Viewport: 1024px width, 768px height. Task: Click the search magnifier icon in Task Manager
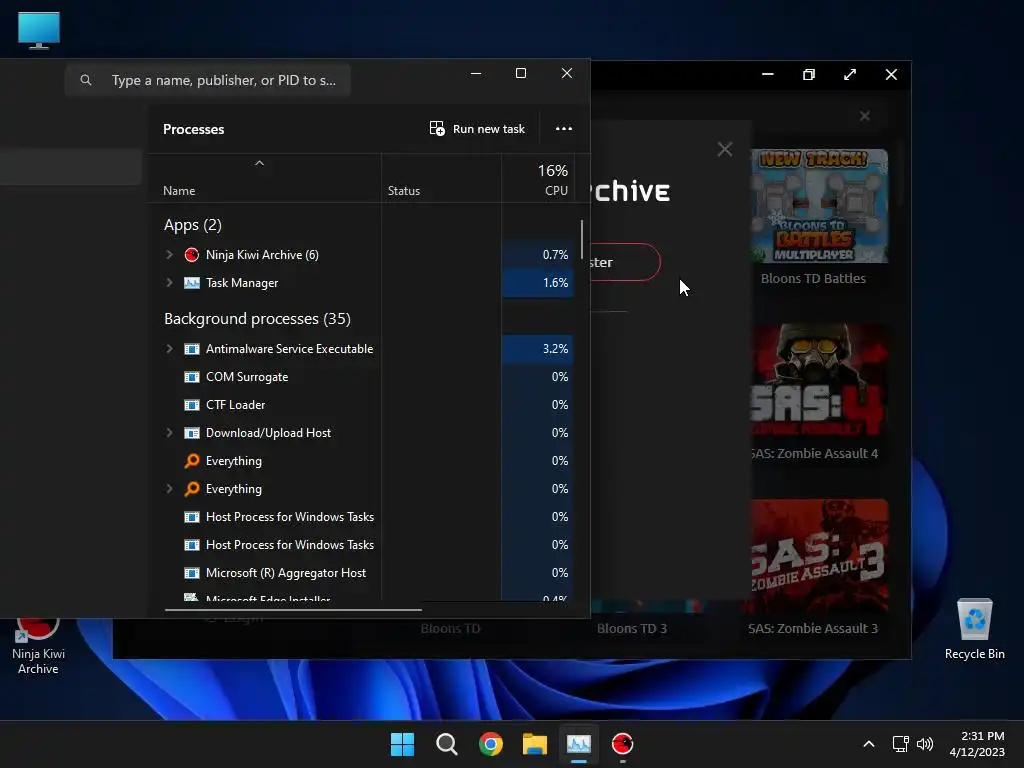[86, 80]
